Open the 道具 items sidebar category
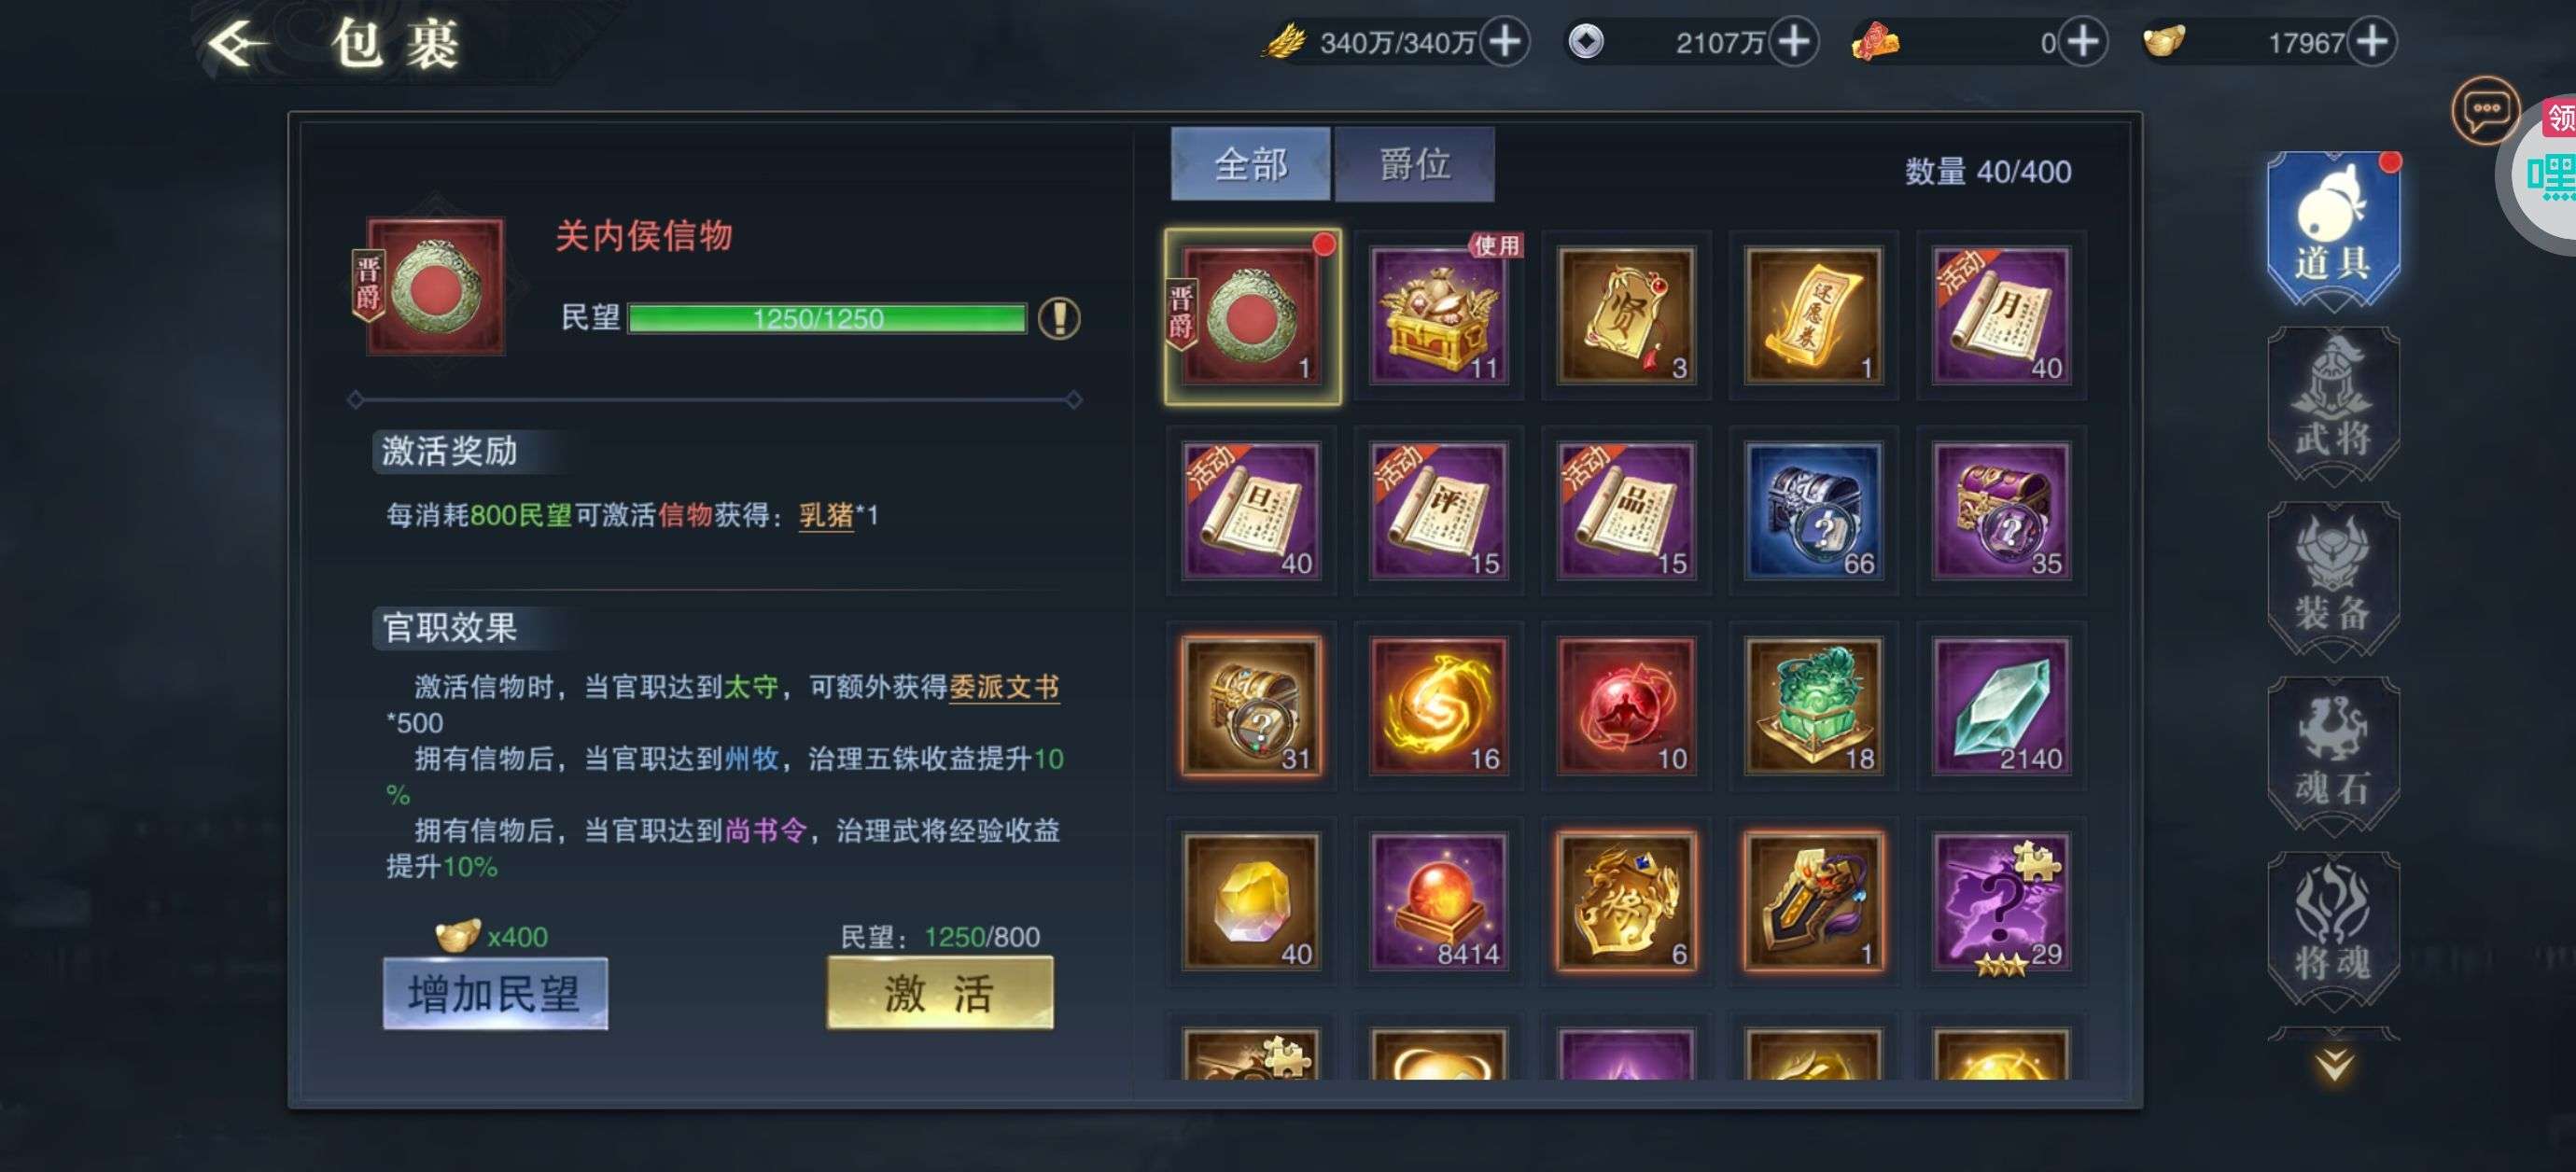 2333,229
